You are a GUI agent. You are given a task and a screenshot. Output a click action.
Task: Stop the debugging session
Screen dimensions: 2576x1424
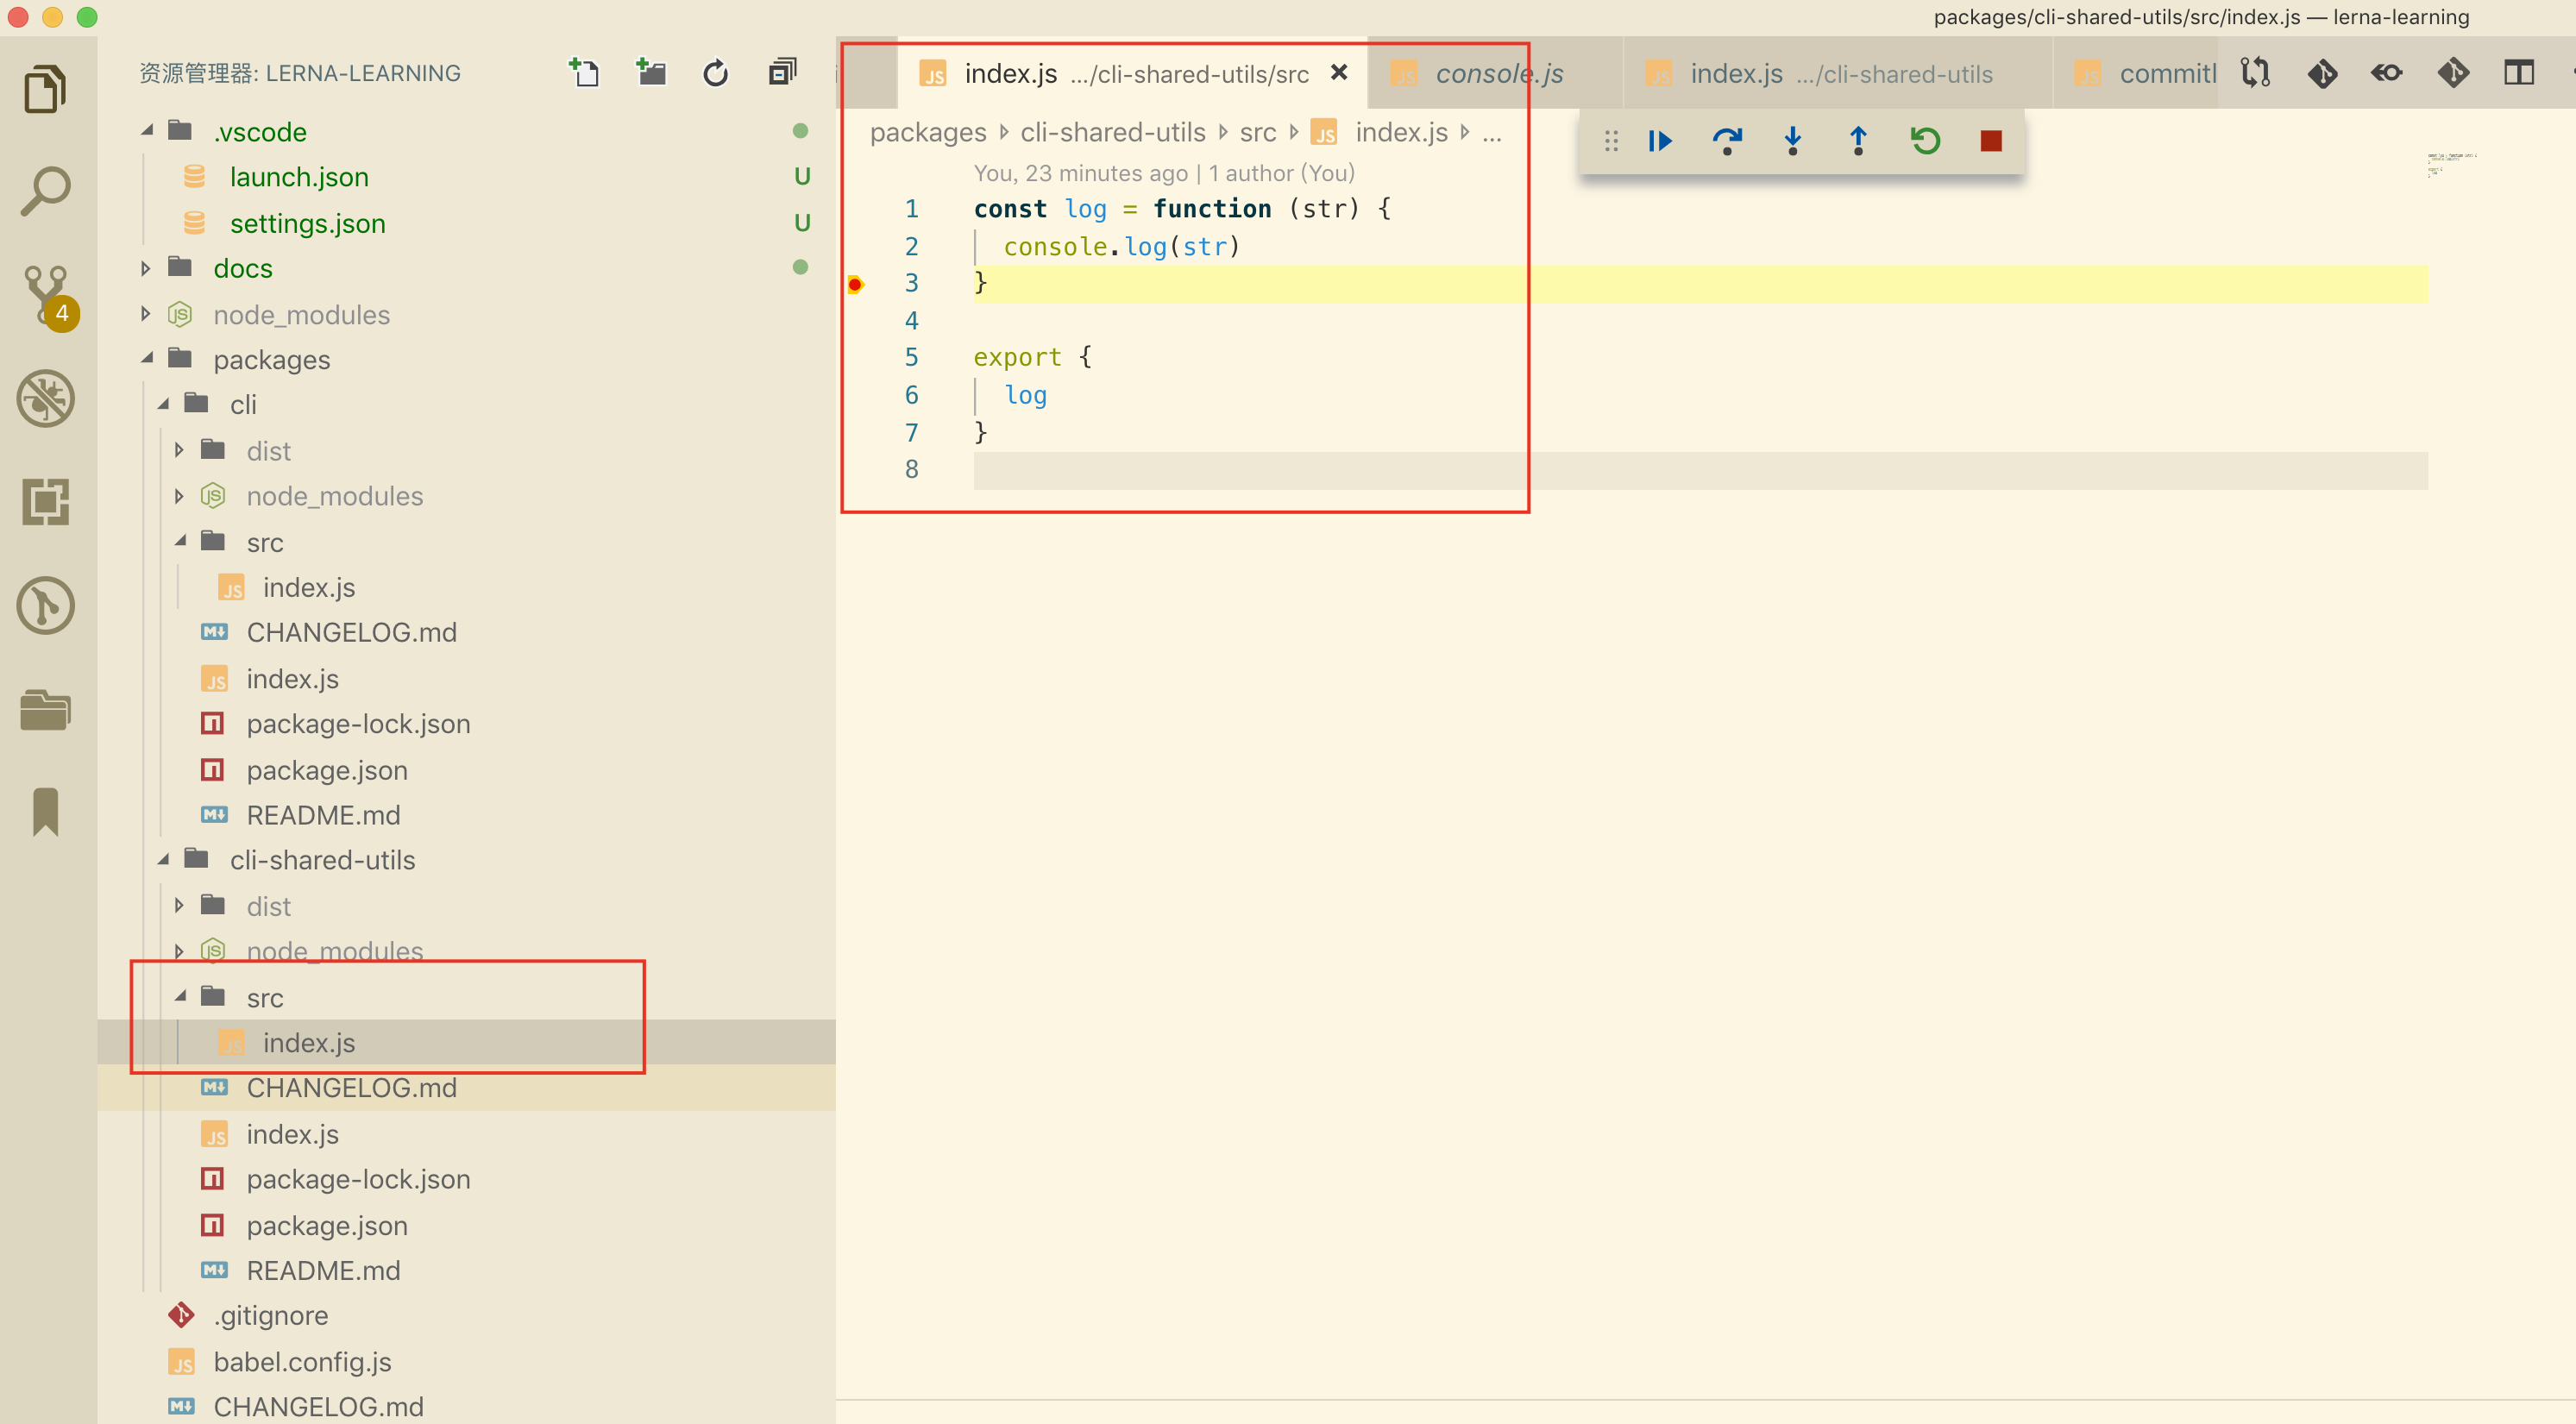coord(1990,141)
